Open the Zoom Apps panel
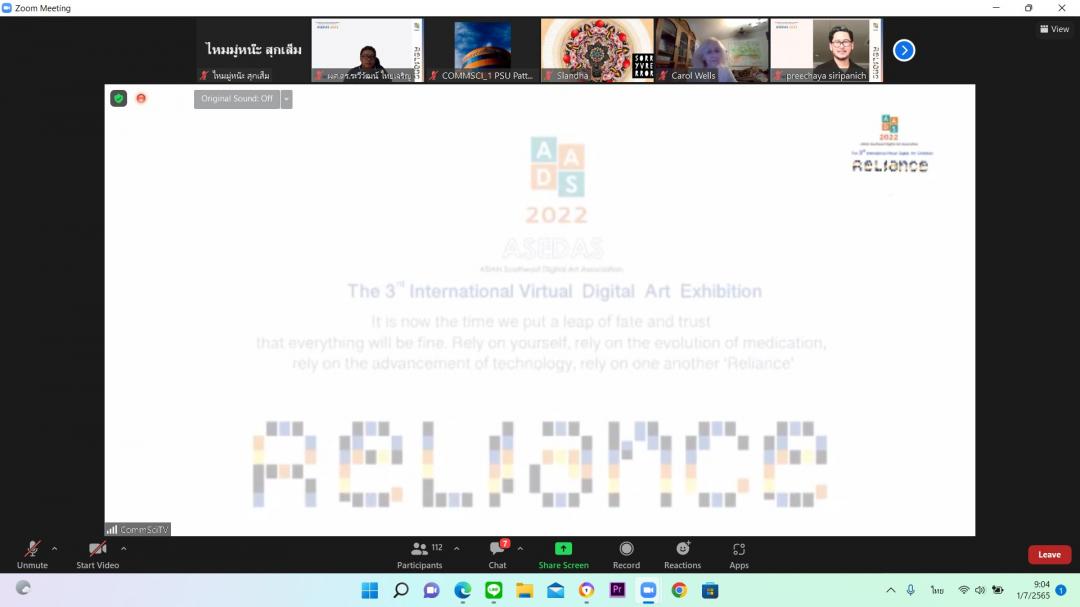This screenshot has height=607, width=1080. [x=738, y=549]
